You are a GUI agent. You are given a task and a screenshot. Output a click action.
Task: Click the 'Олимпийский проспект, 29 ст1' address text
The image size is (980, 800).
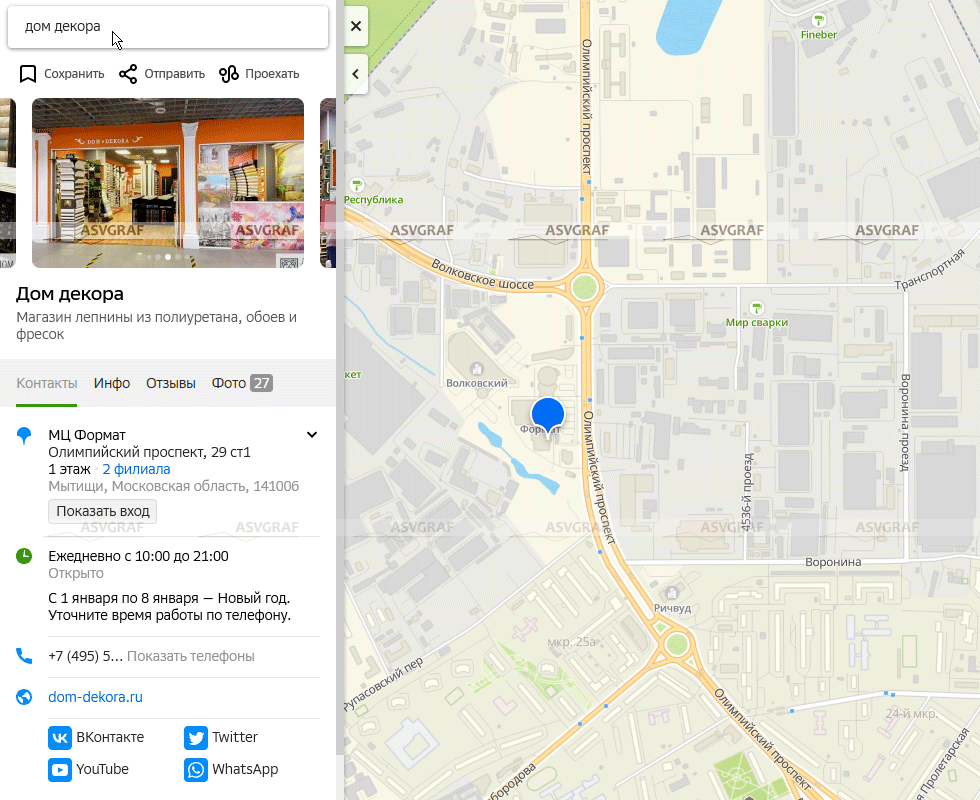coord(149,452)
